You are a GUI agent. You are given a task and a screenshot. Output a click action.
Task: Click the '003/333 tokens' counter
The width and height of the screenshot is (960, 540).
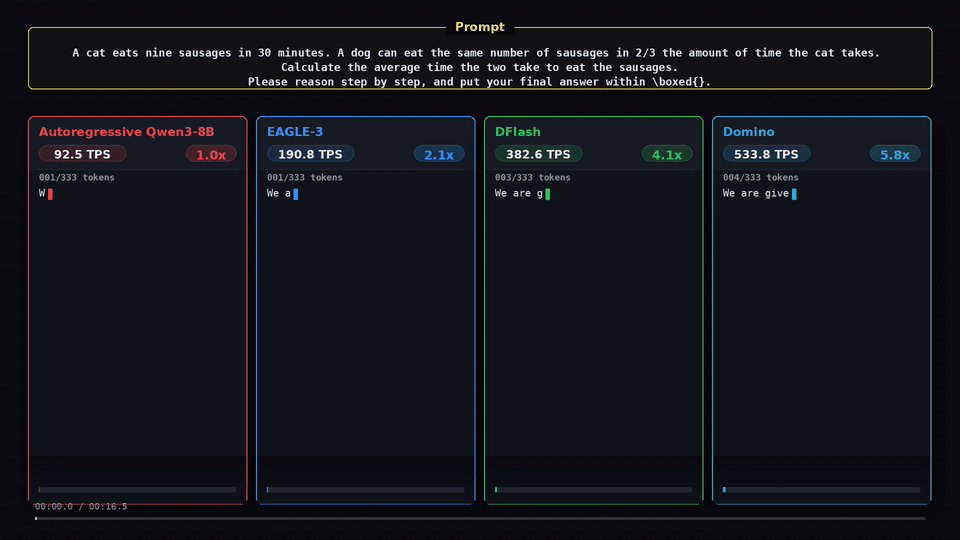click(x=533, y=178)
